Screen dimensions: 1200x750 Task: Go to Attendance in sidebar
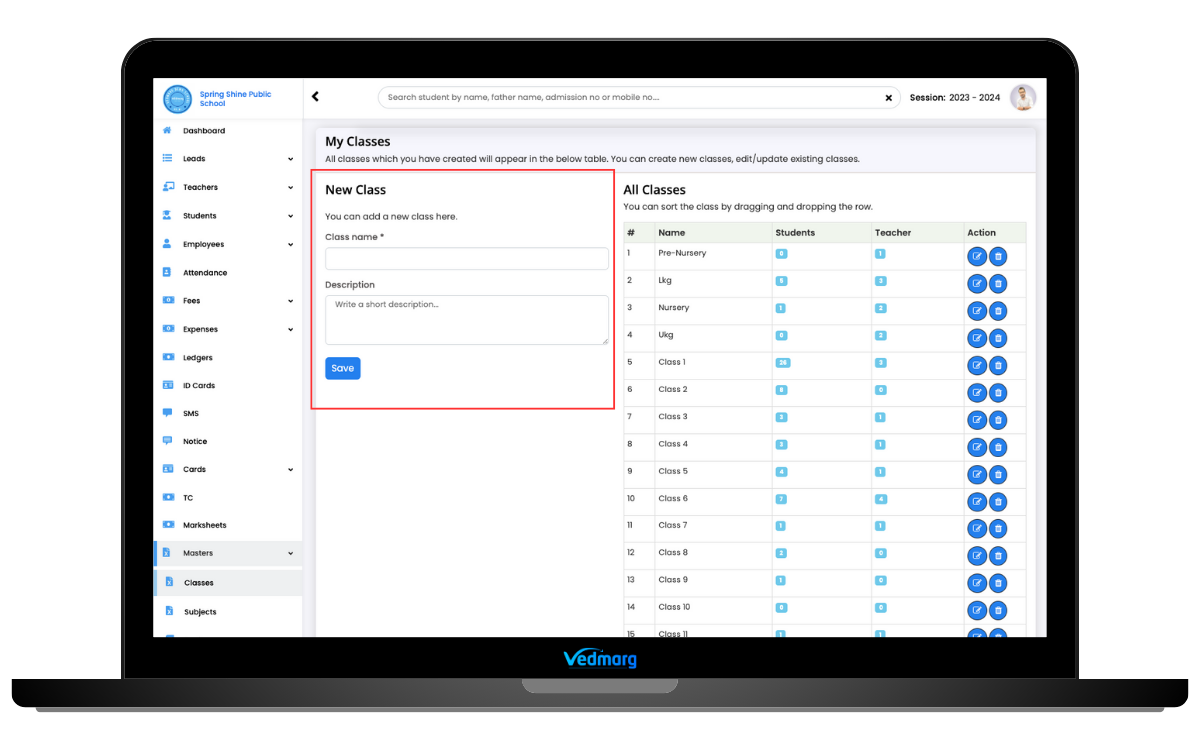(205, 273)
